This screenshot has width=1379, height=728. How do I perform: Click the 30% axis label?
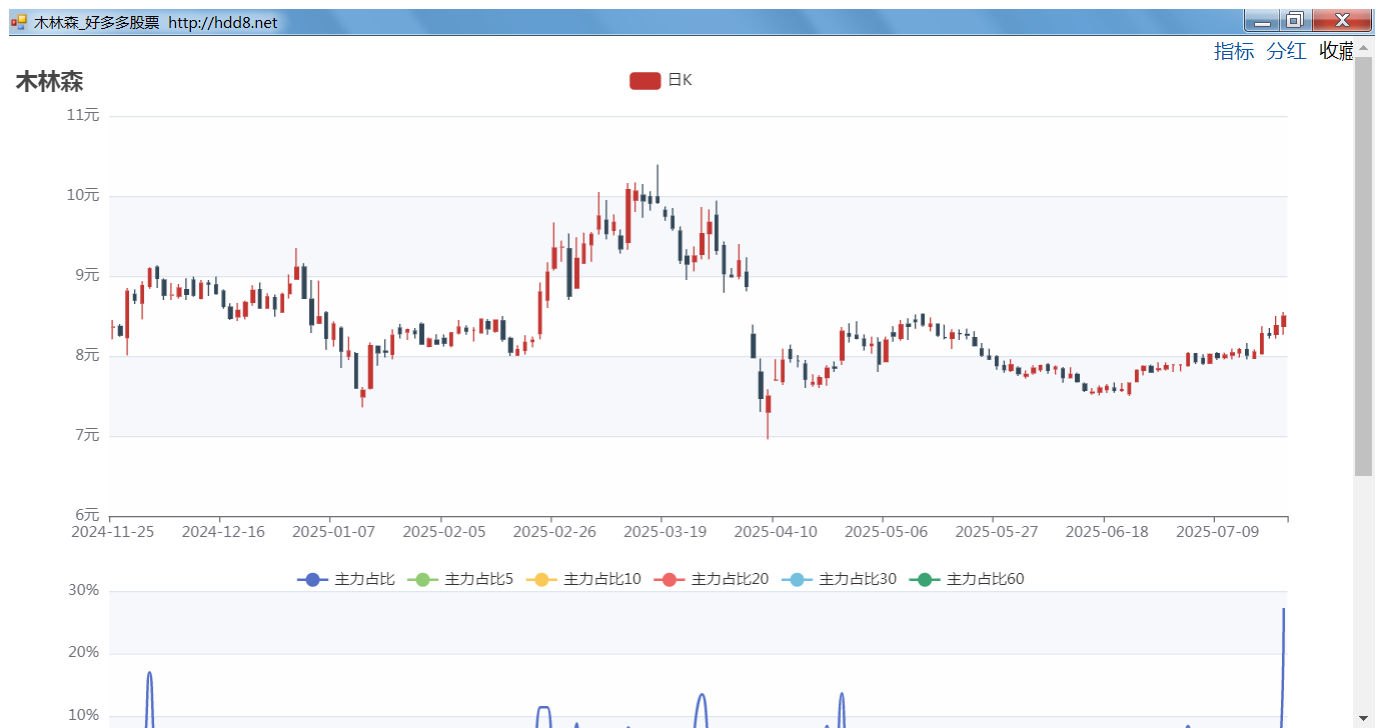tap(83, 590)
